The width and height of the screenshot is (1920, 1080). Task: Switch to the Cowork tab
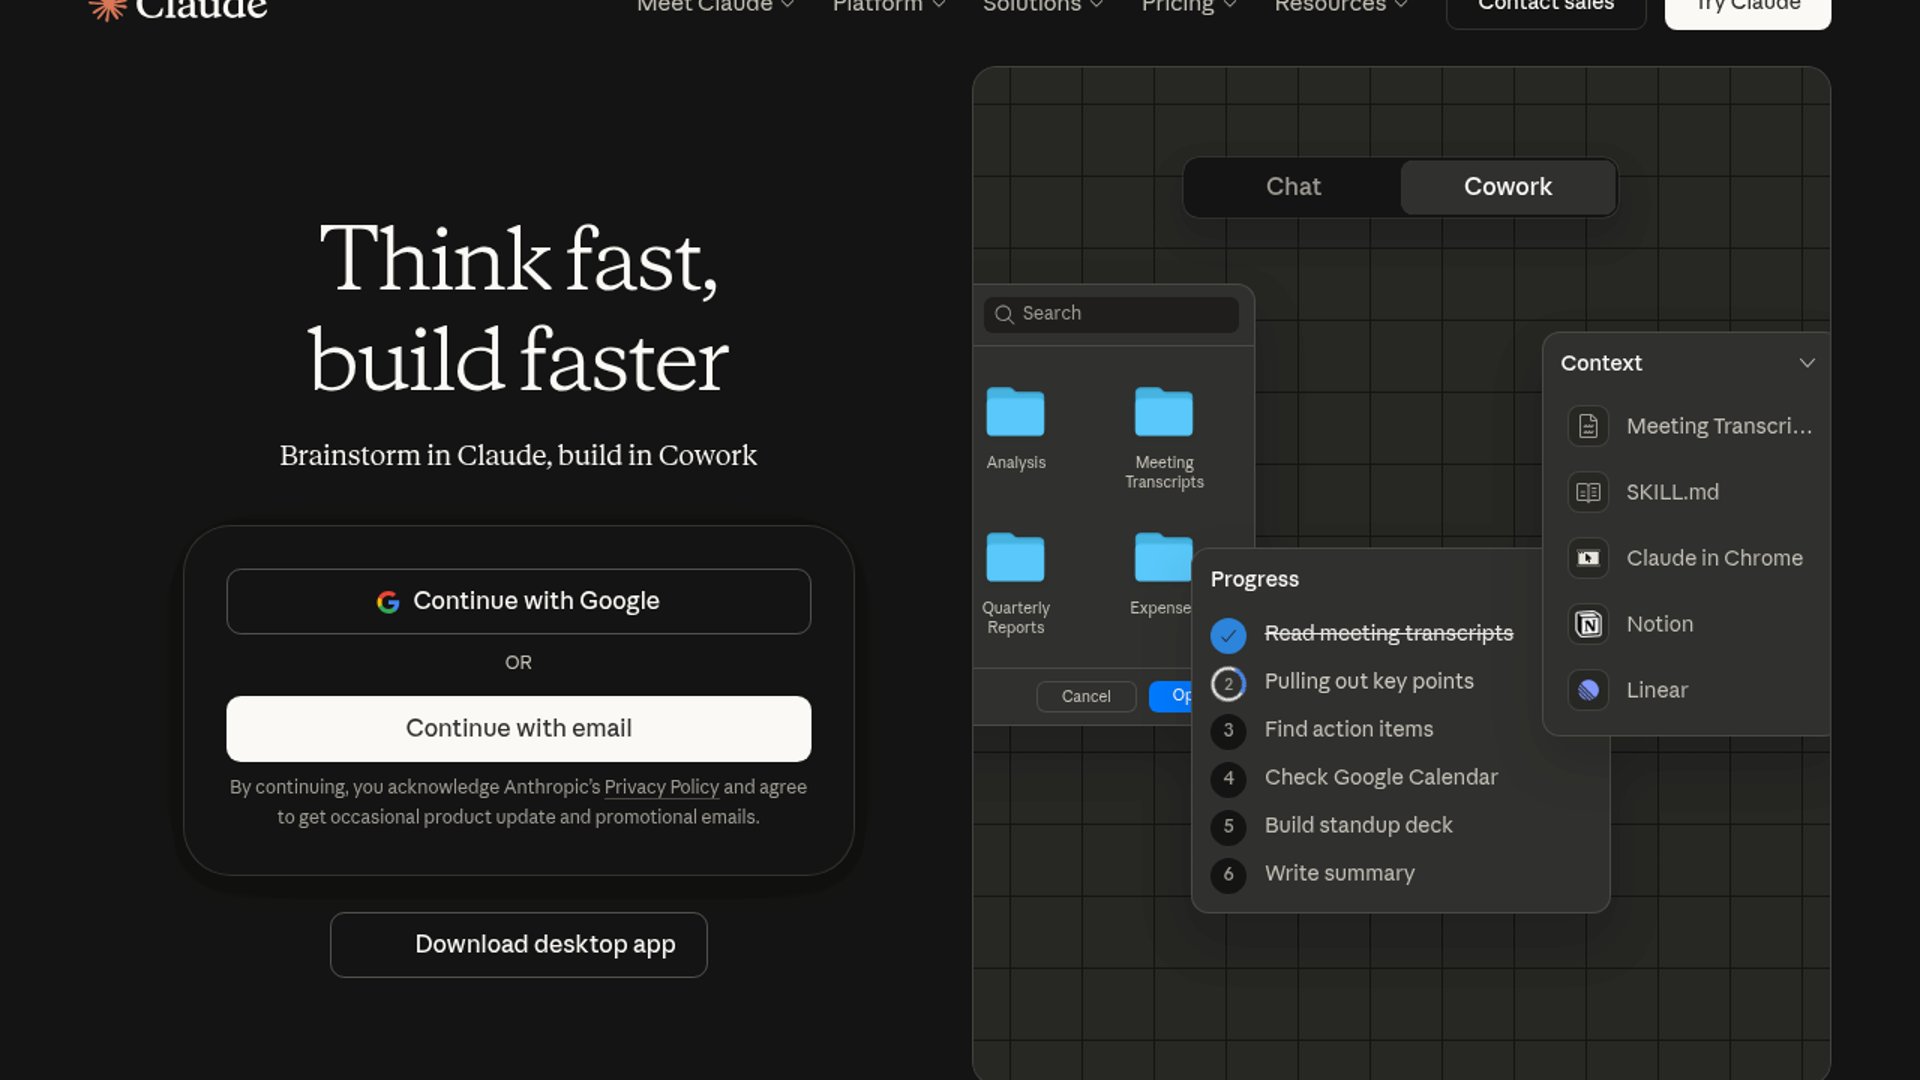point(1507,187)
